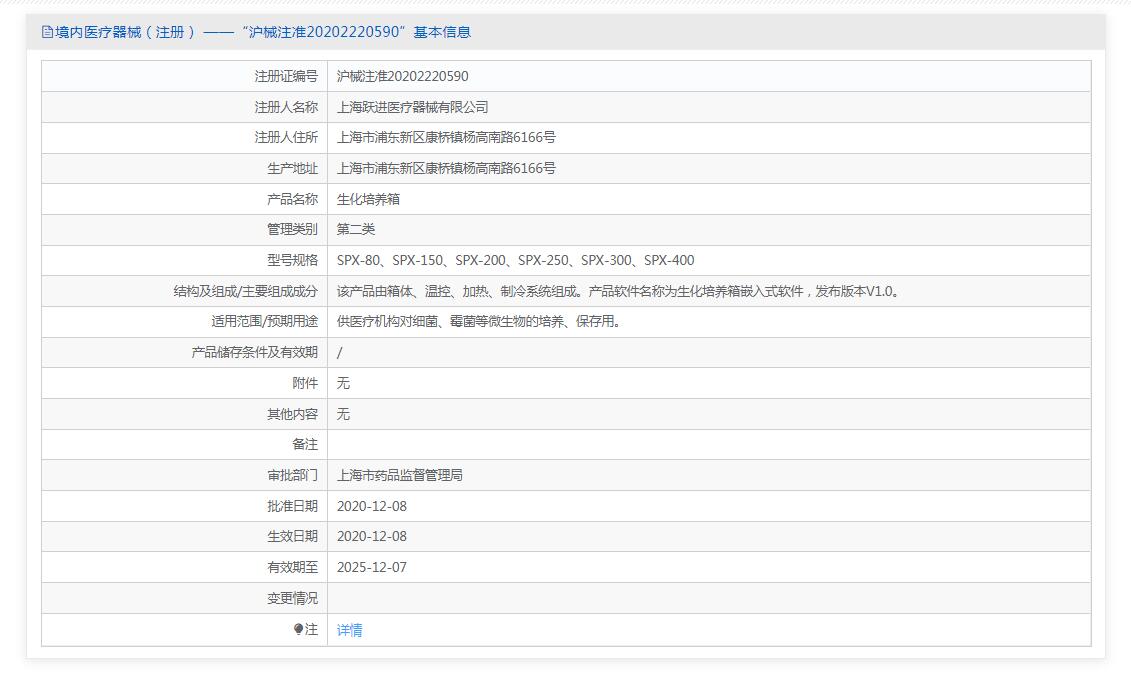Select registration number value 沪械注准20202220590 in the table
1131x676 pixels.
pyautogui.click(x=402, y=76)
